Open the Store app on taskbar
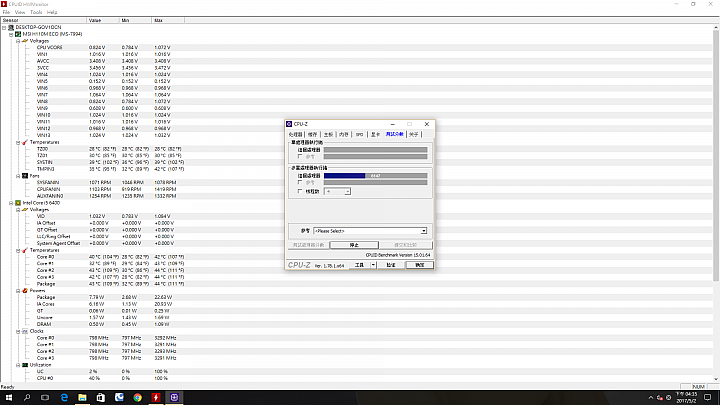 [101, 398]
